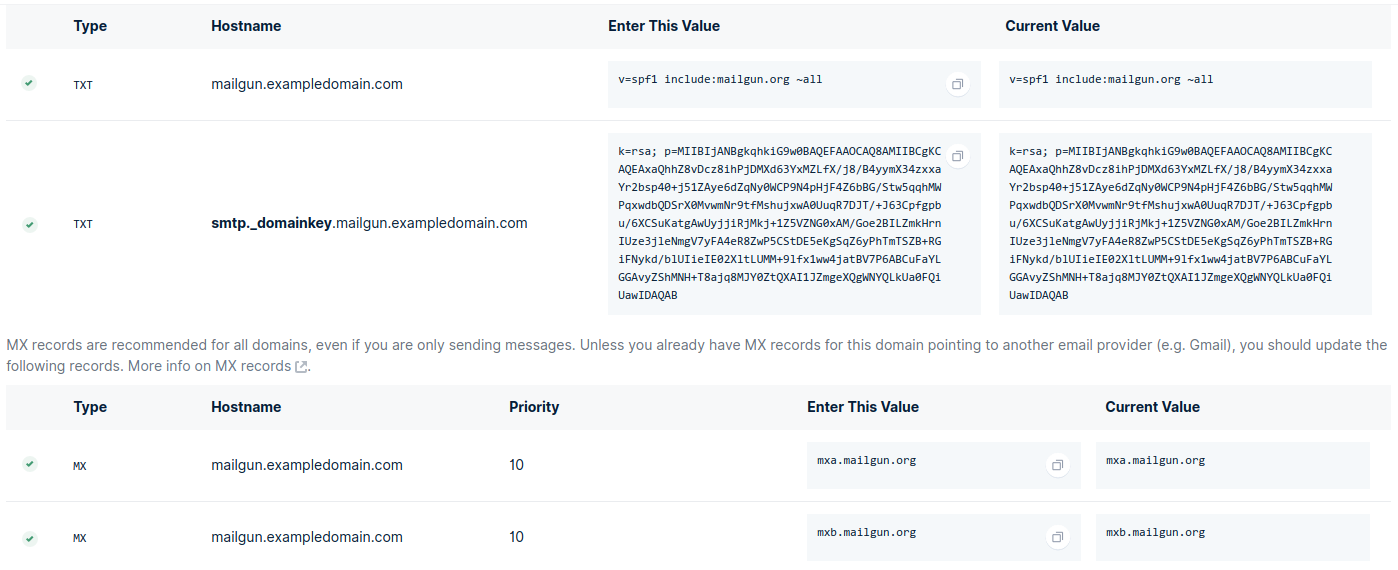
Task: Click the Priority column header
Action: click(x=534, y=407)
